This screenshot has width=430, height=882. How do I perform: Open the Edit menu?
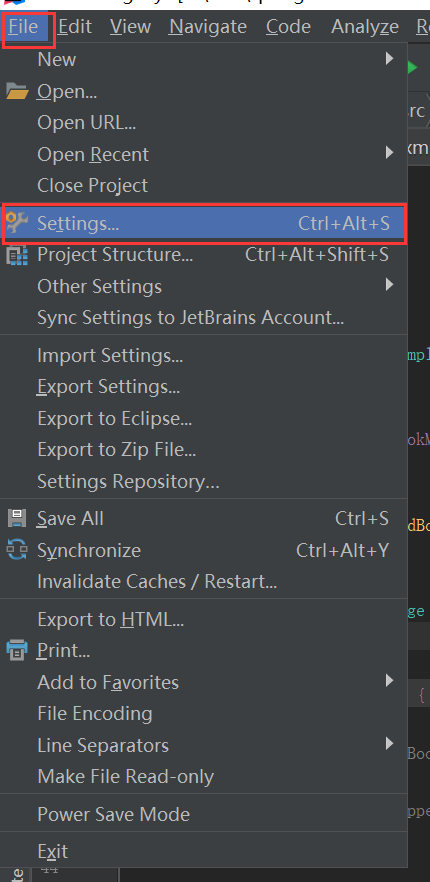tap(75, 26)
